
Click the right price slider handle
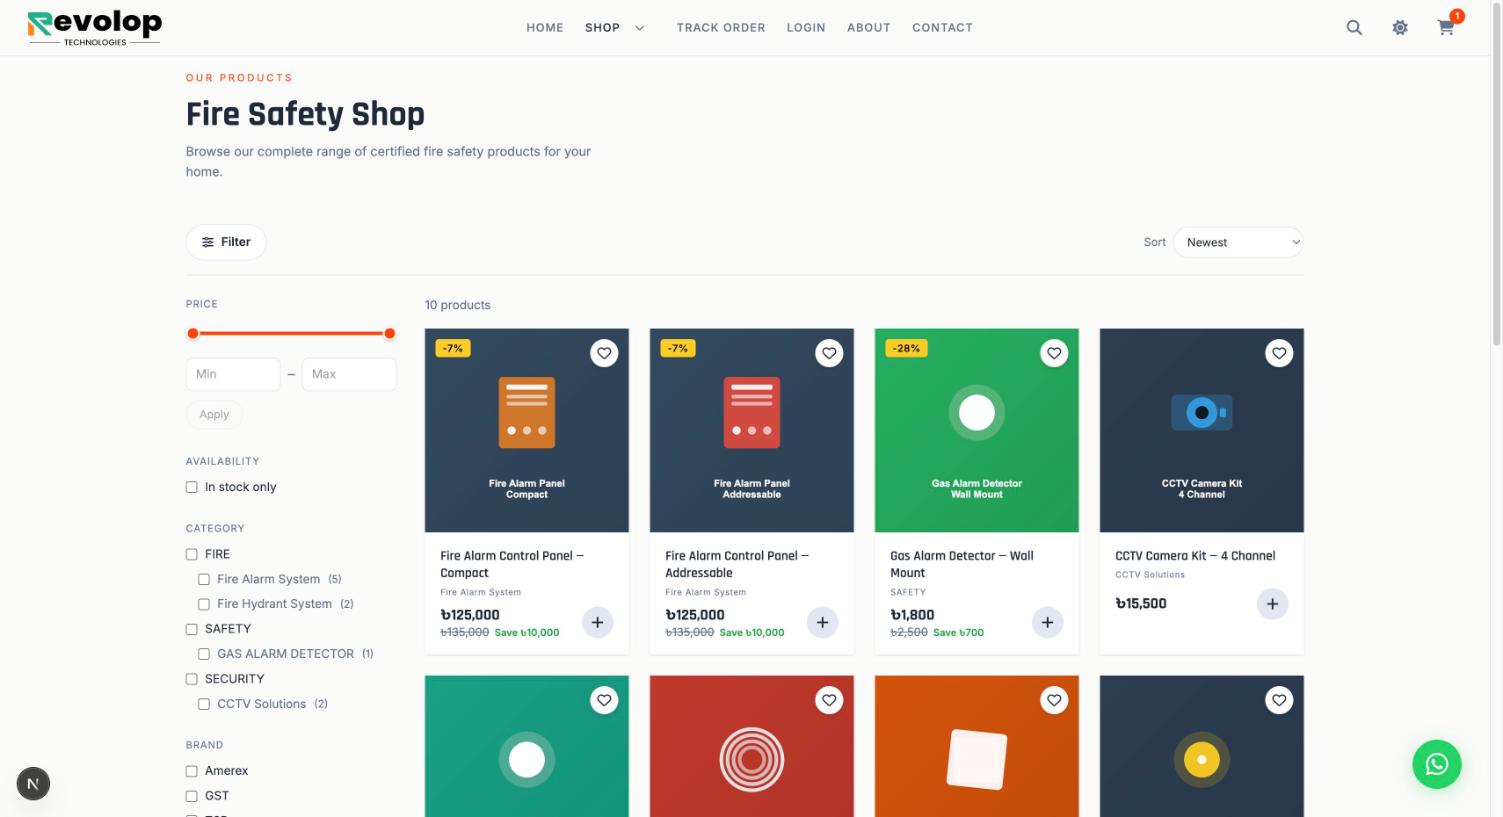390,334
